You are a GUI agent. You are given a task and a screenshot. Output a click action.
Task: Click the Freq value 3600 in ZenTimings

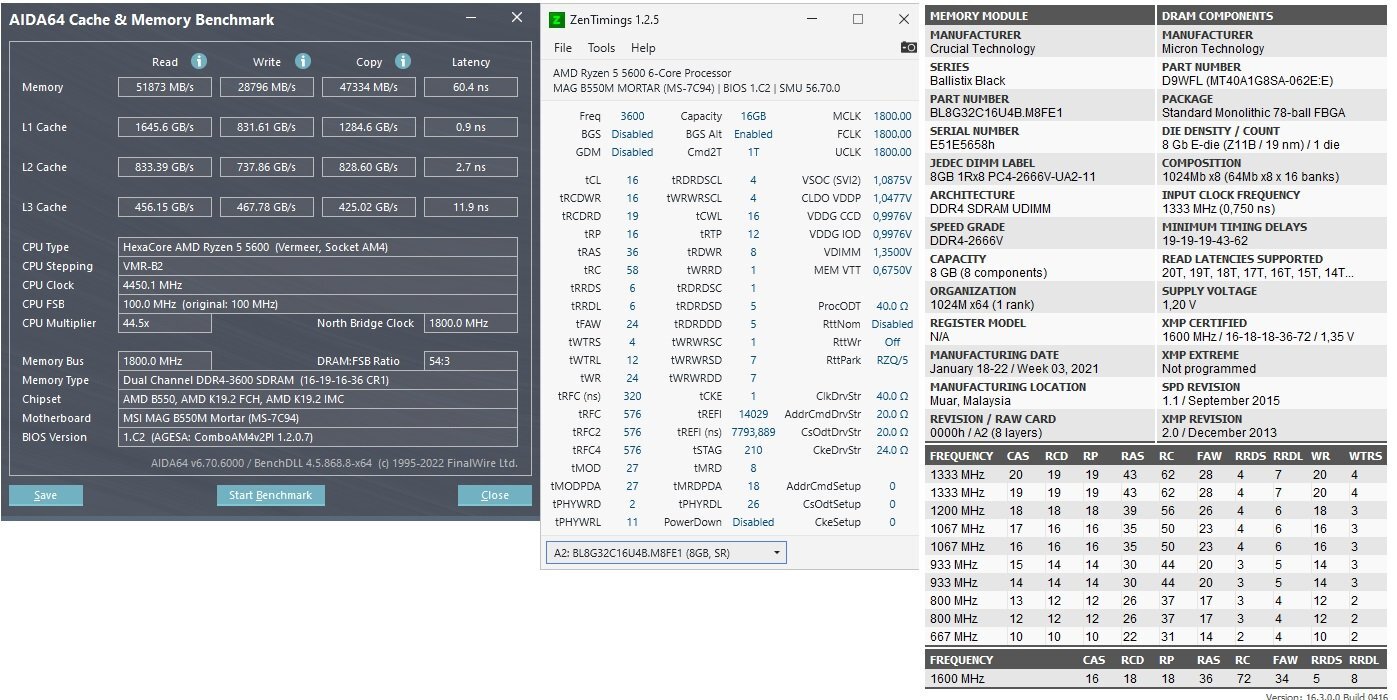(x=632, y=116)
